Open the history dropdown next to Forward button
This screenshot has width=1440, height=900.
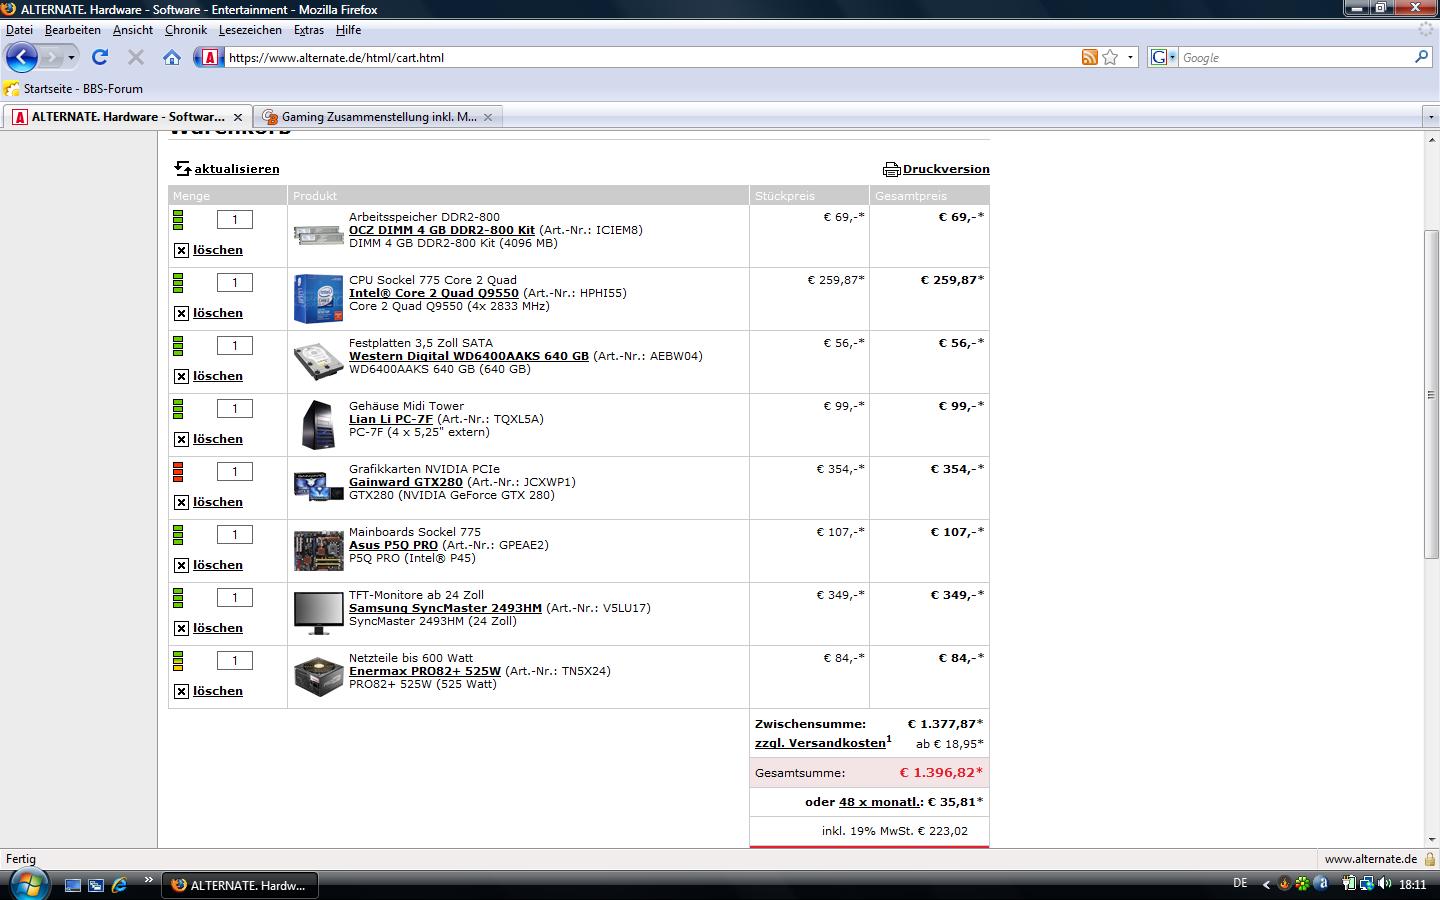coord(71,57)
